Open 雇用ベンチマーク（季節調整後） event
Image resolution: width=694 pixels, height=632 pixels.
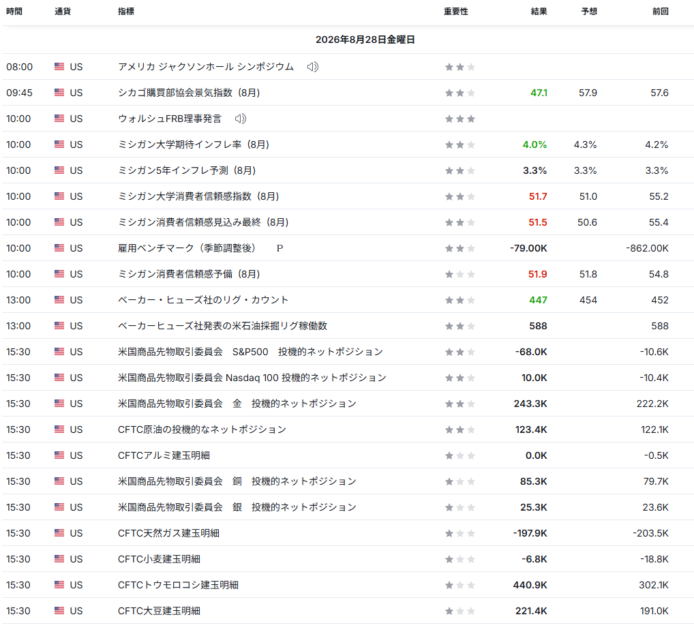[187, 248]
